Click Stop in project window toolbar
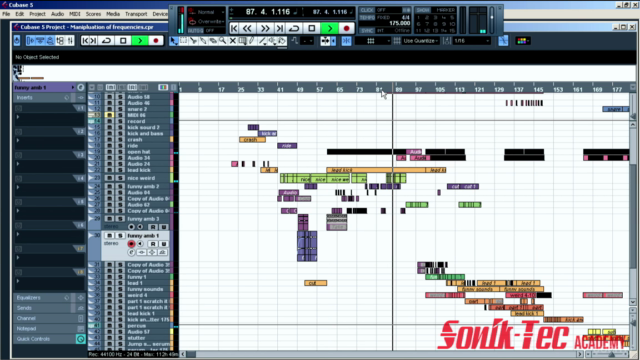Viewport: 640px width, 360px height. [x=123, y=41]
